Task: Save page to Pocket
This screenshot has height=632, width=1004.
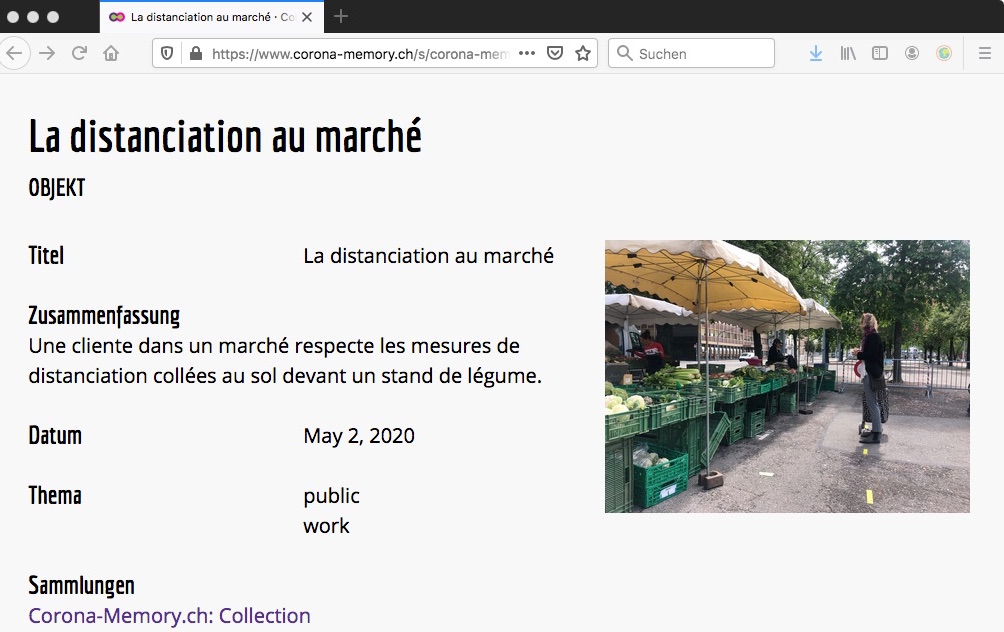Action: tap(555, 54)
